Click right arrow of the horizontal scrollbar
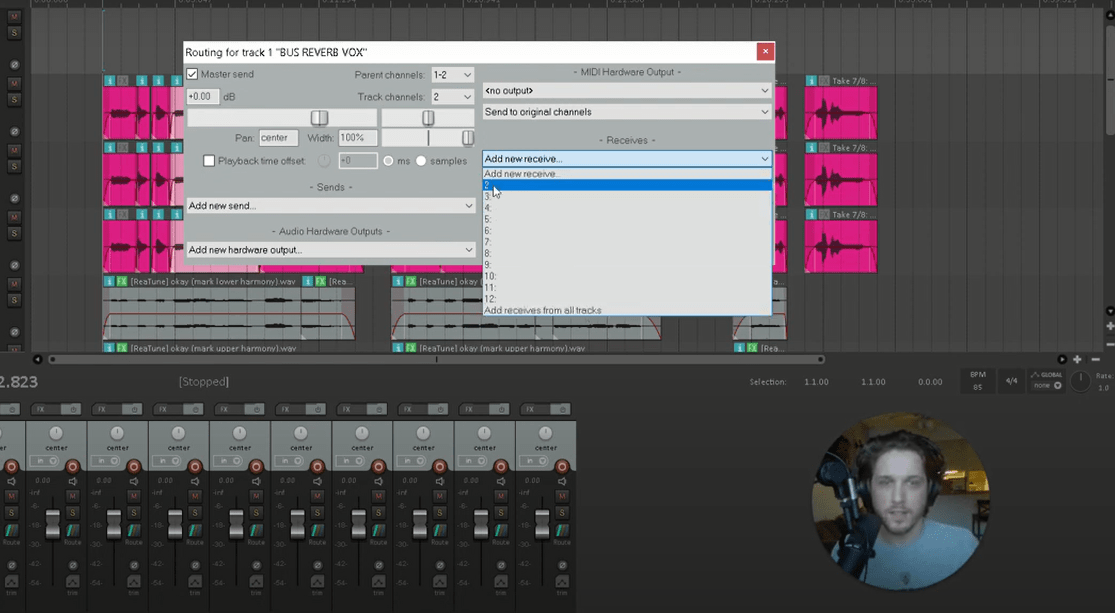Viewport: 1115px width, 613px height. 1062,360
